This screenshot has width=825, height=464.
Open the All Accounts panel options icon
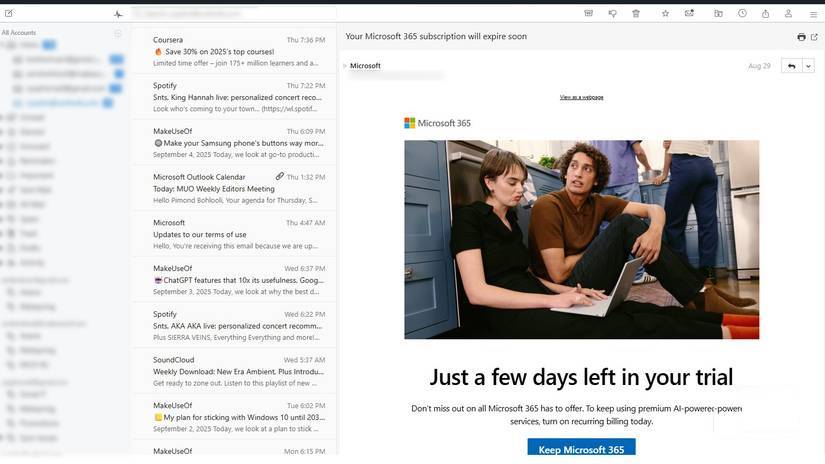(118, 34)
